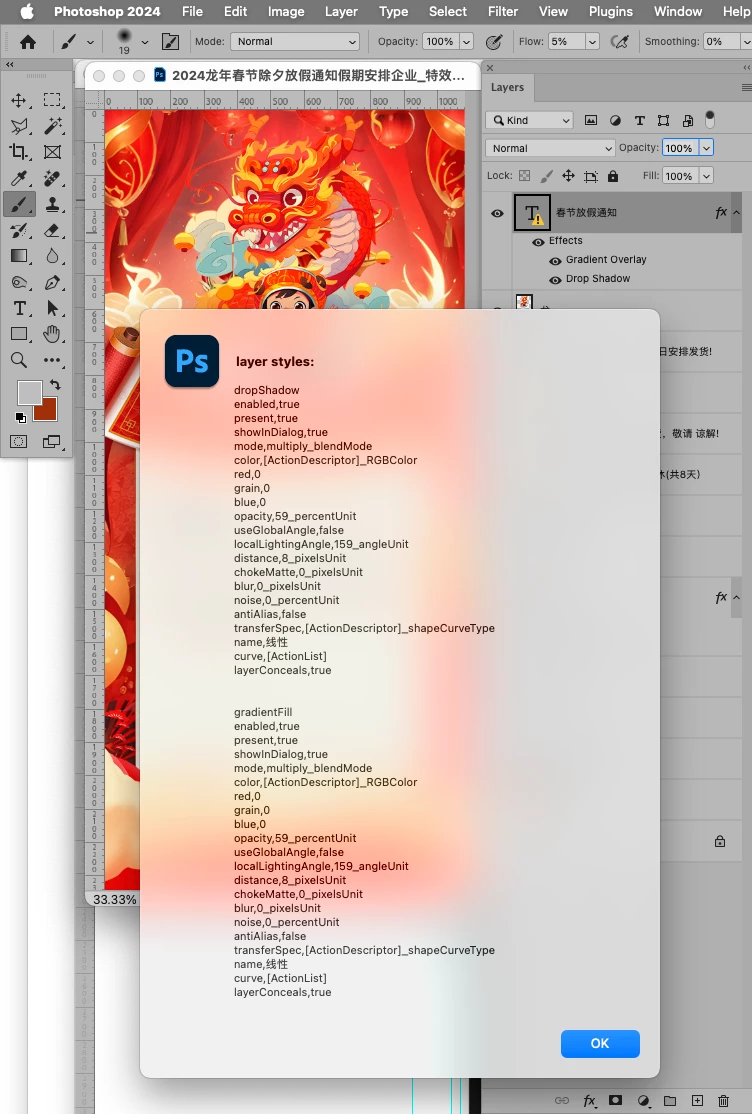
Task: Open the Kind filter dropdown
Action: coord(530,120)
